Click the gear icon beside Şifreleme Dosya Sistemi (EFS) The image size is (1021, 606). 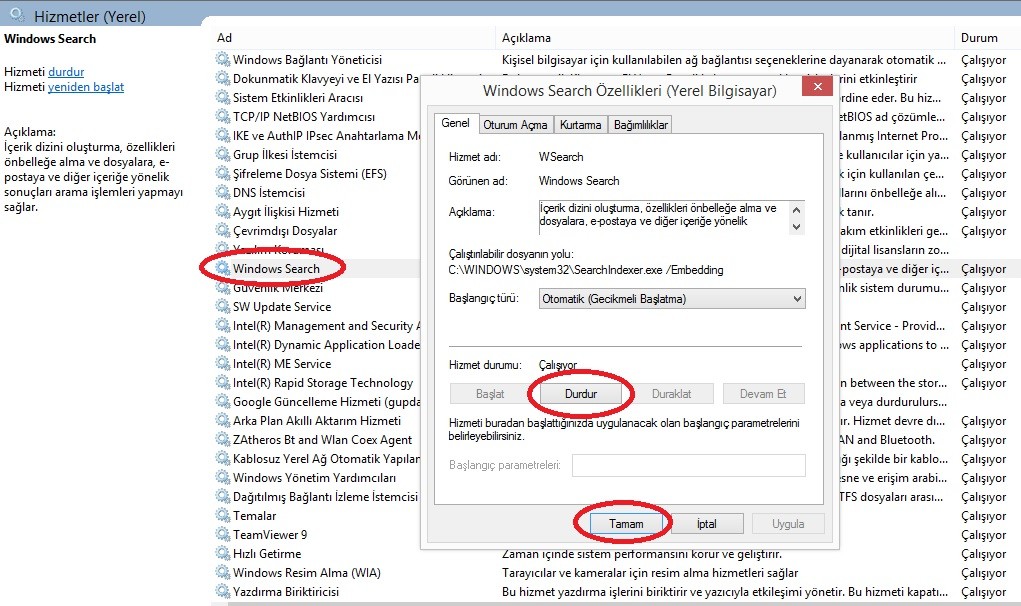click(223, 174)
